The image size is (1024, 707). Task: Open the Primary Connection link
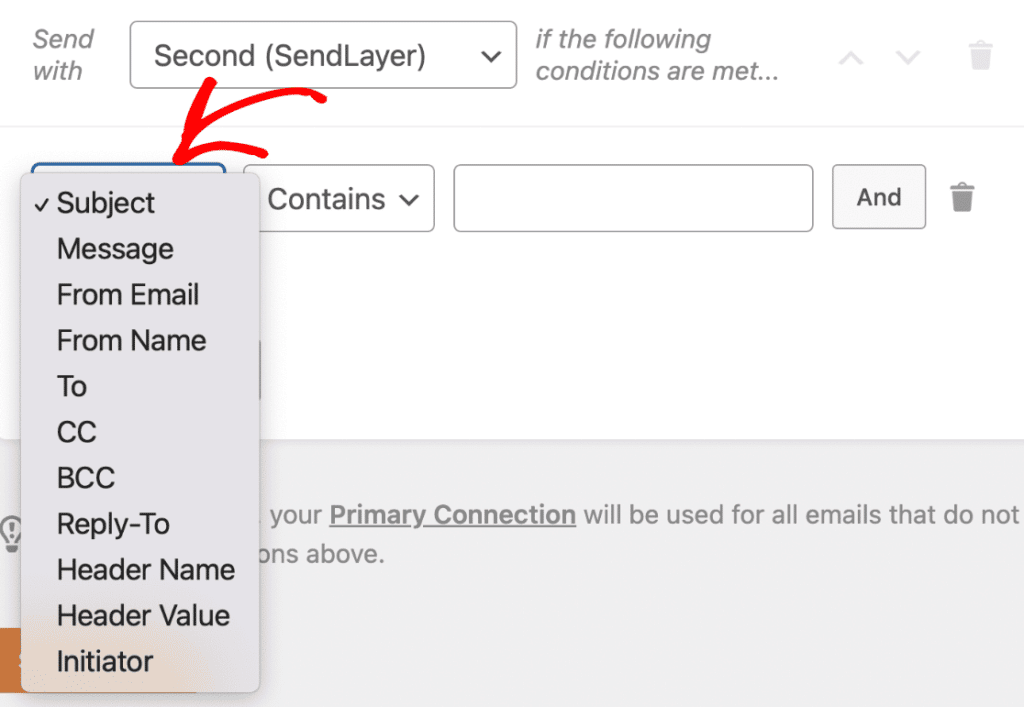coord(453,515)
